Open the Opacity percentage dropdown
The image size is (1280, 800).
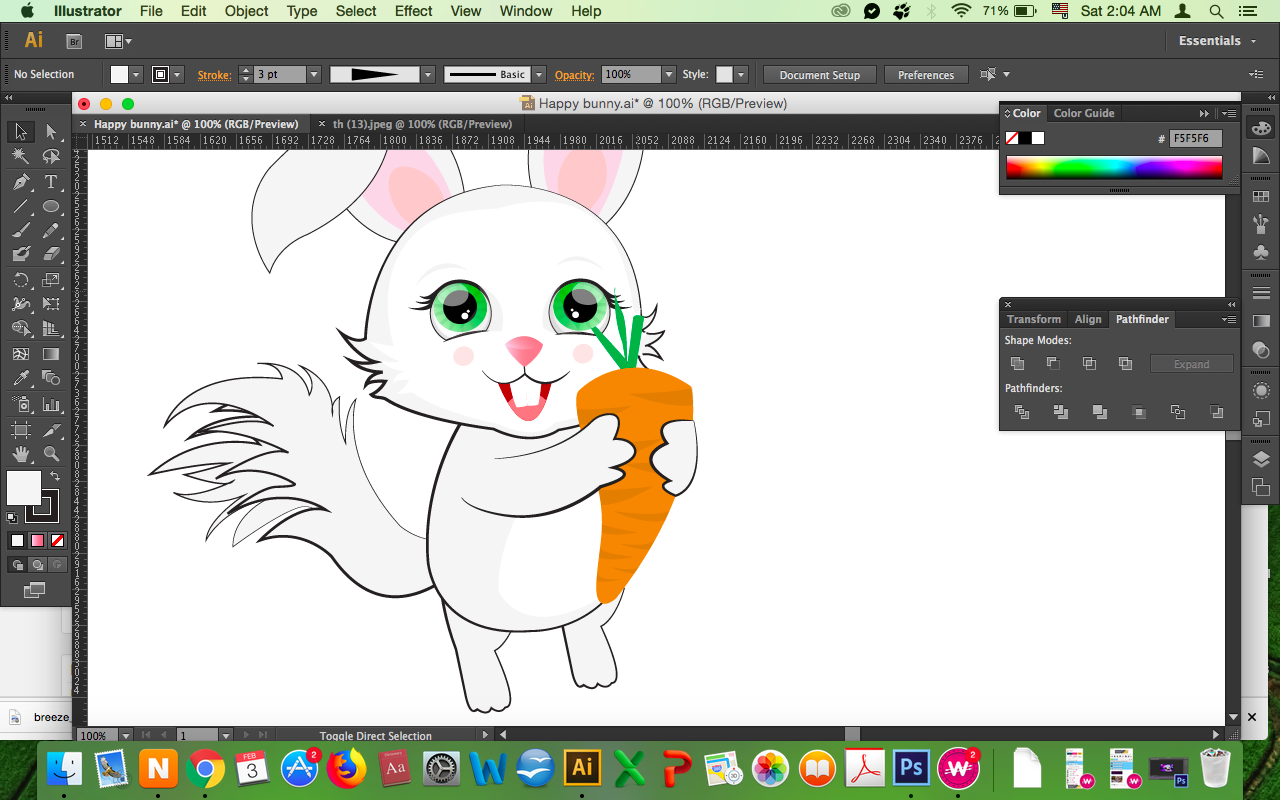[x=669, y=75]
